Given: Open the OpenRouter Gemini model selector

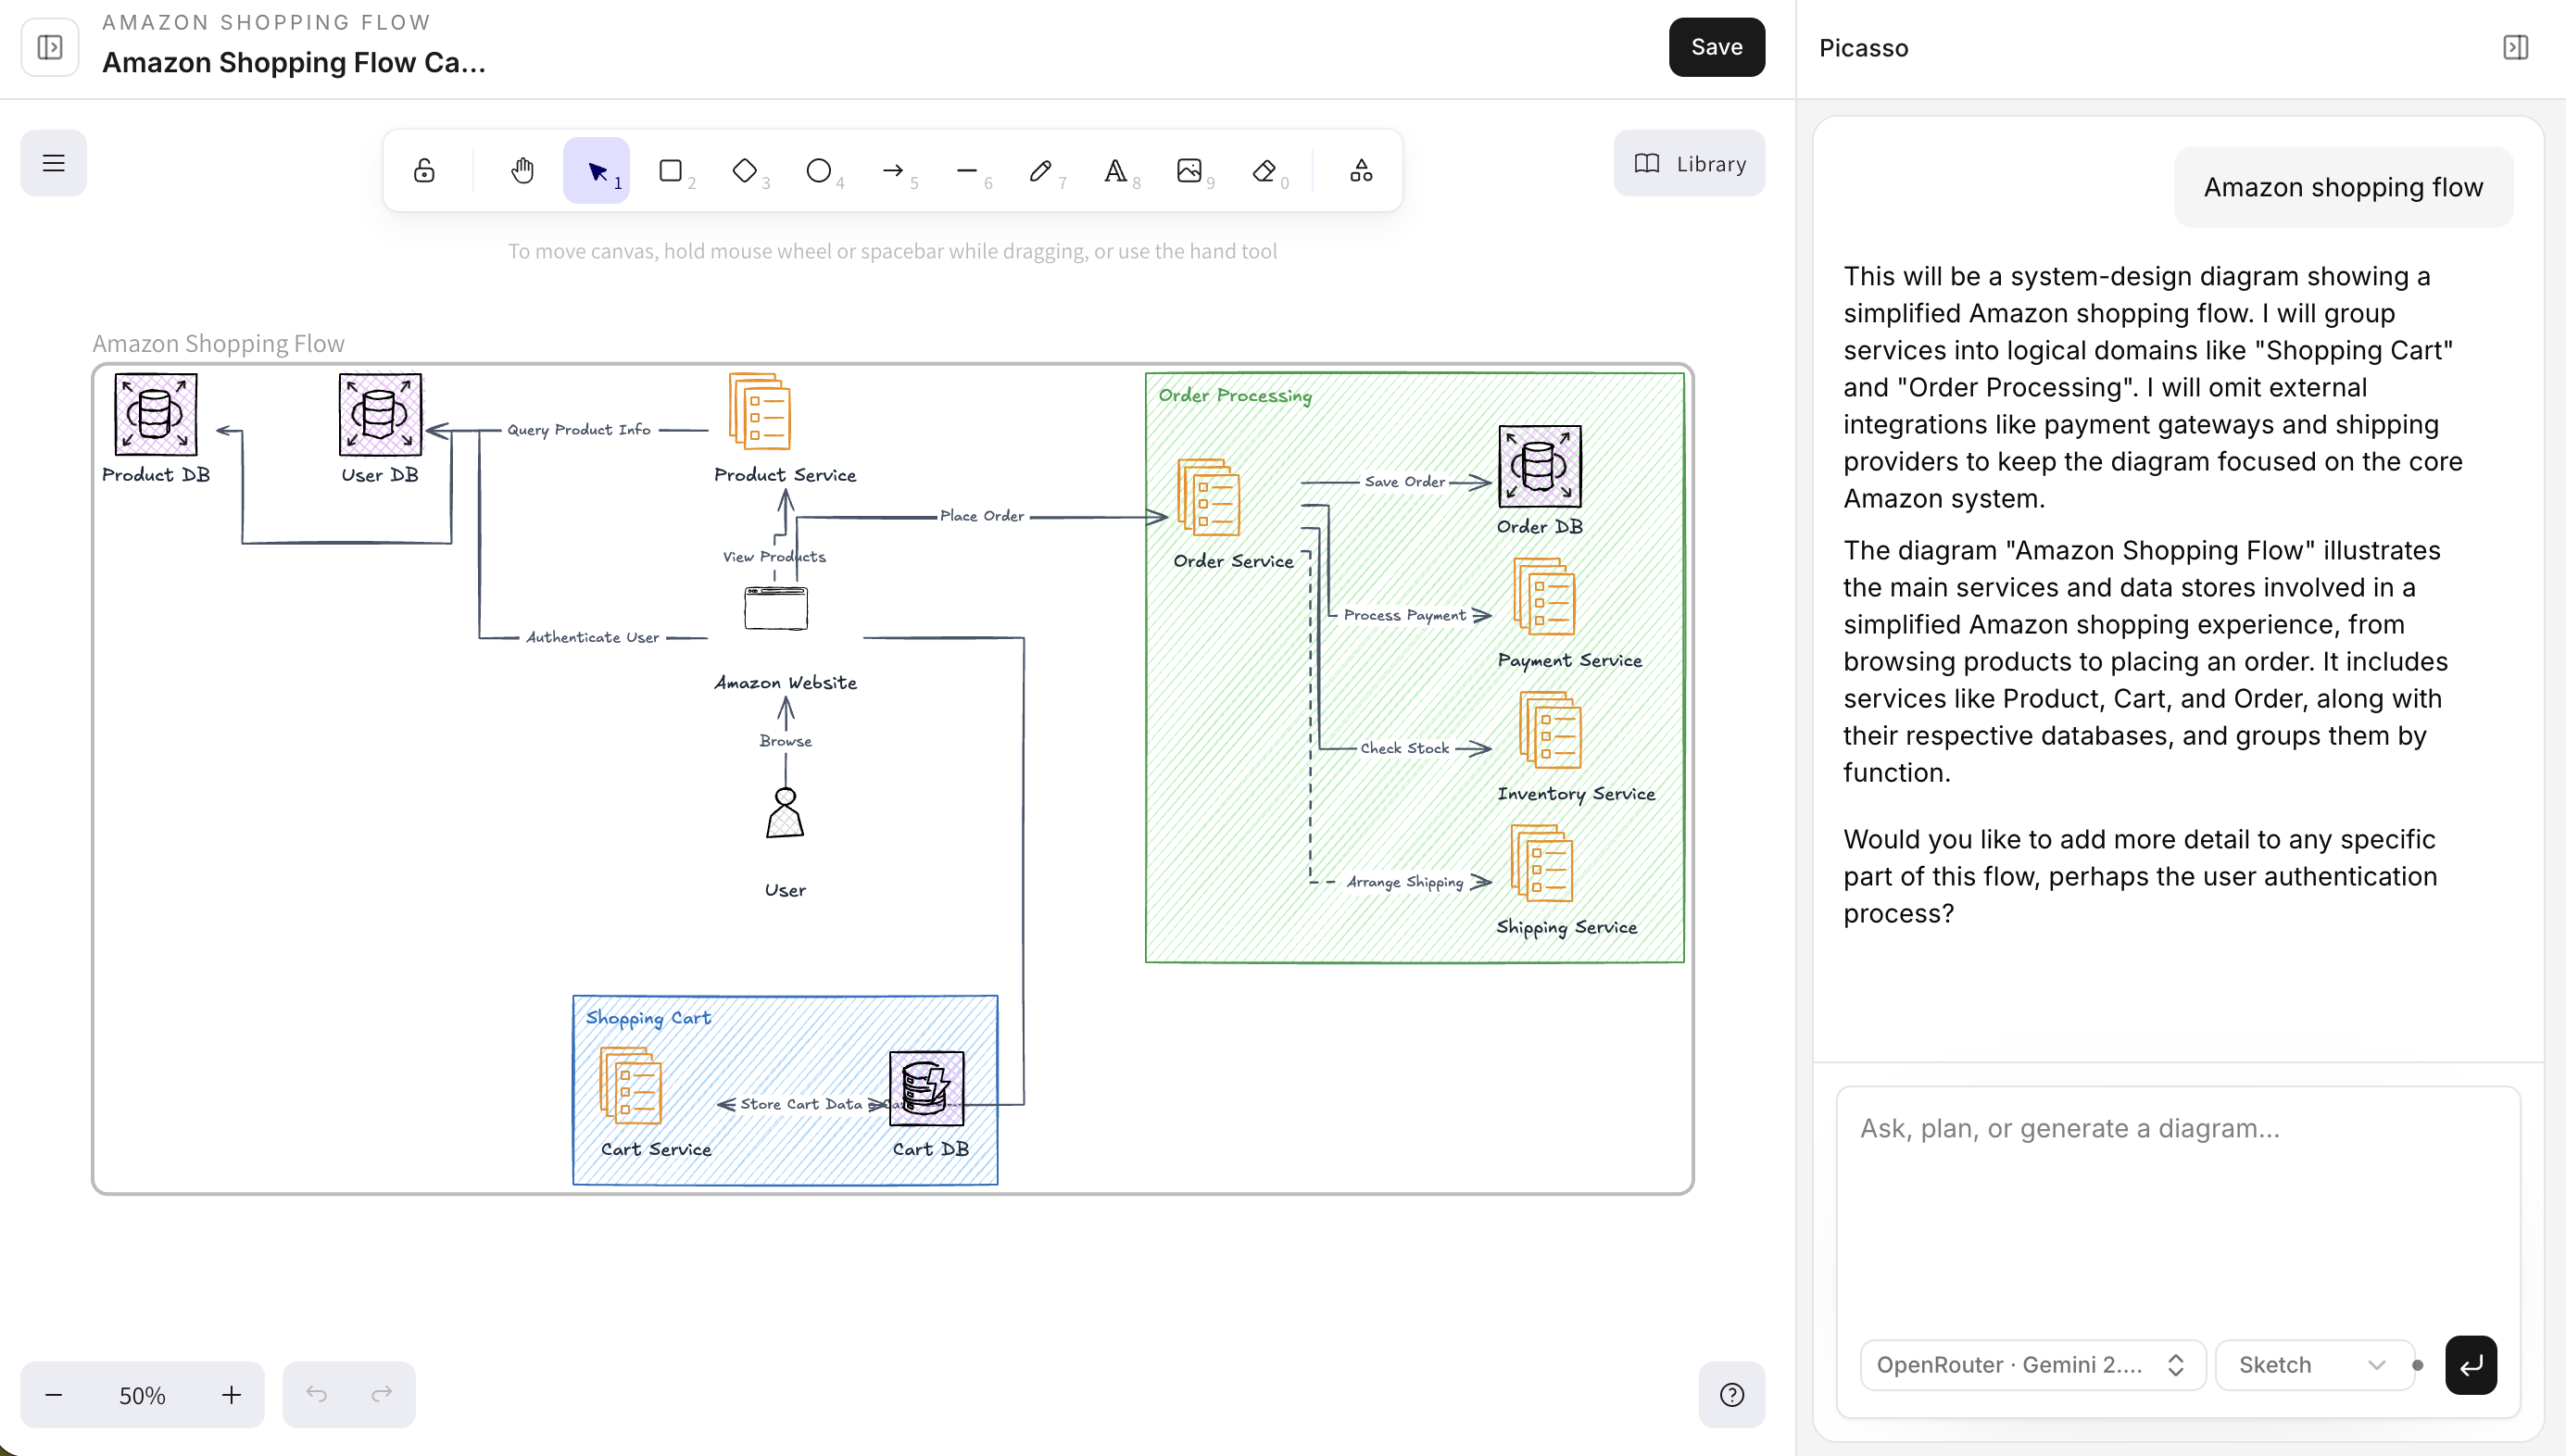Looking at the screenshot, I should (x=2032, y=1365).
